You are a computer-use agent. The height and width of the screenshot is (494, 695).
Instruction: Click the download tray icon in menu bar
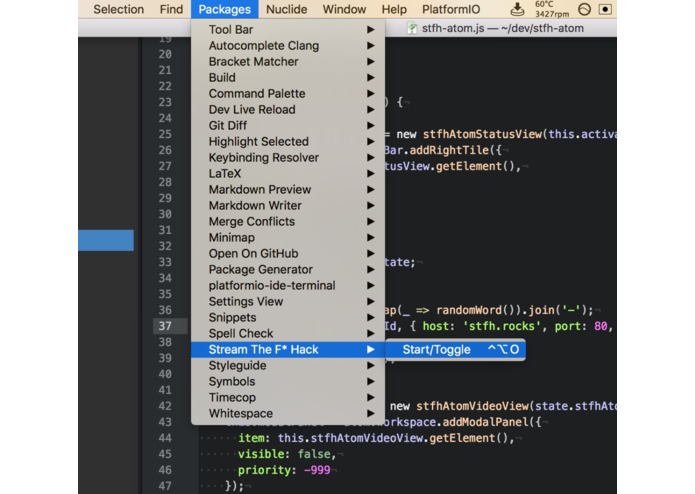click(x=517, y=9)
